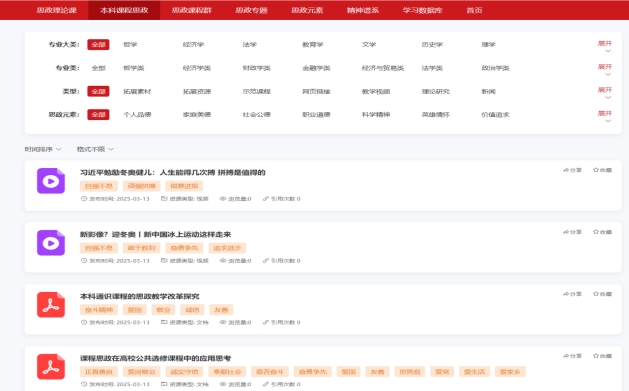Open the 精神谱系 nav tab
The width and height of the screenshot is (629, 391).
[363, 10]
